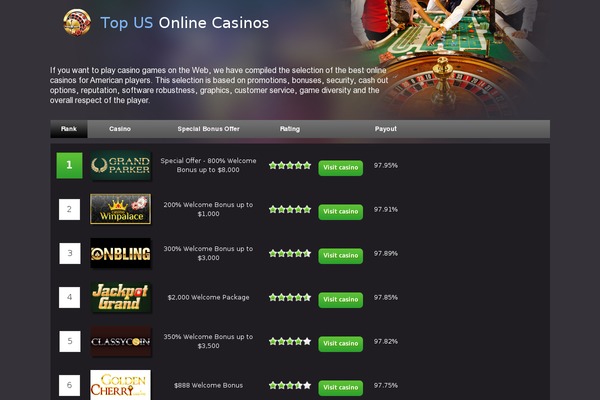
Task: Open the Golden Cherry casino logo
Action: pos(121,385)
